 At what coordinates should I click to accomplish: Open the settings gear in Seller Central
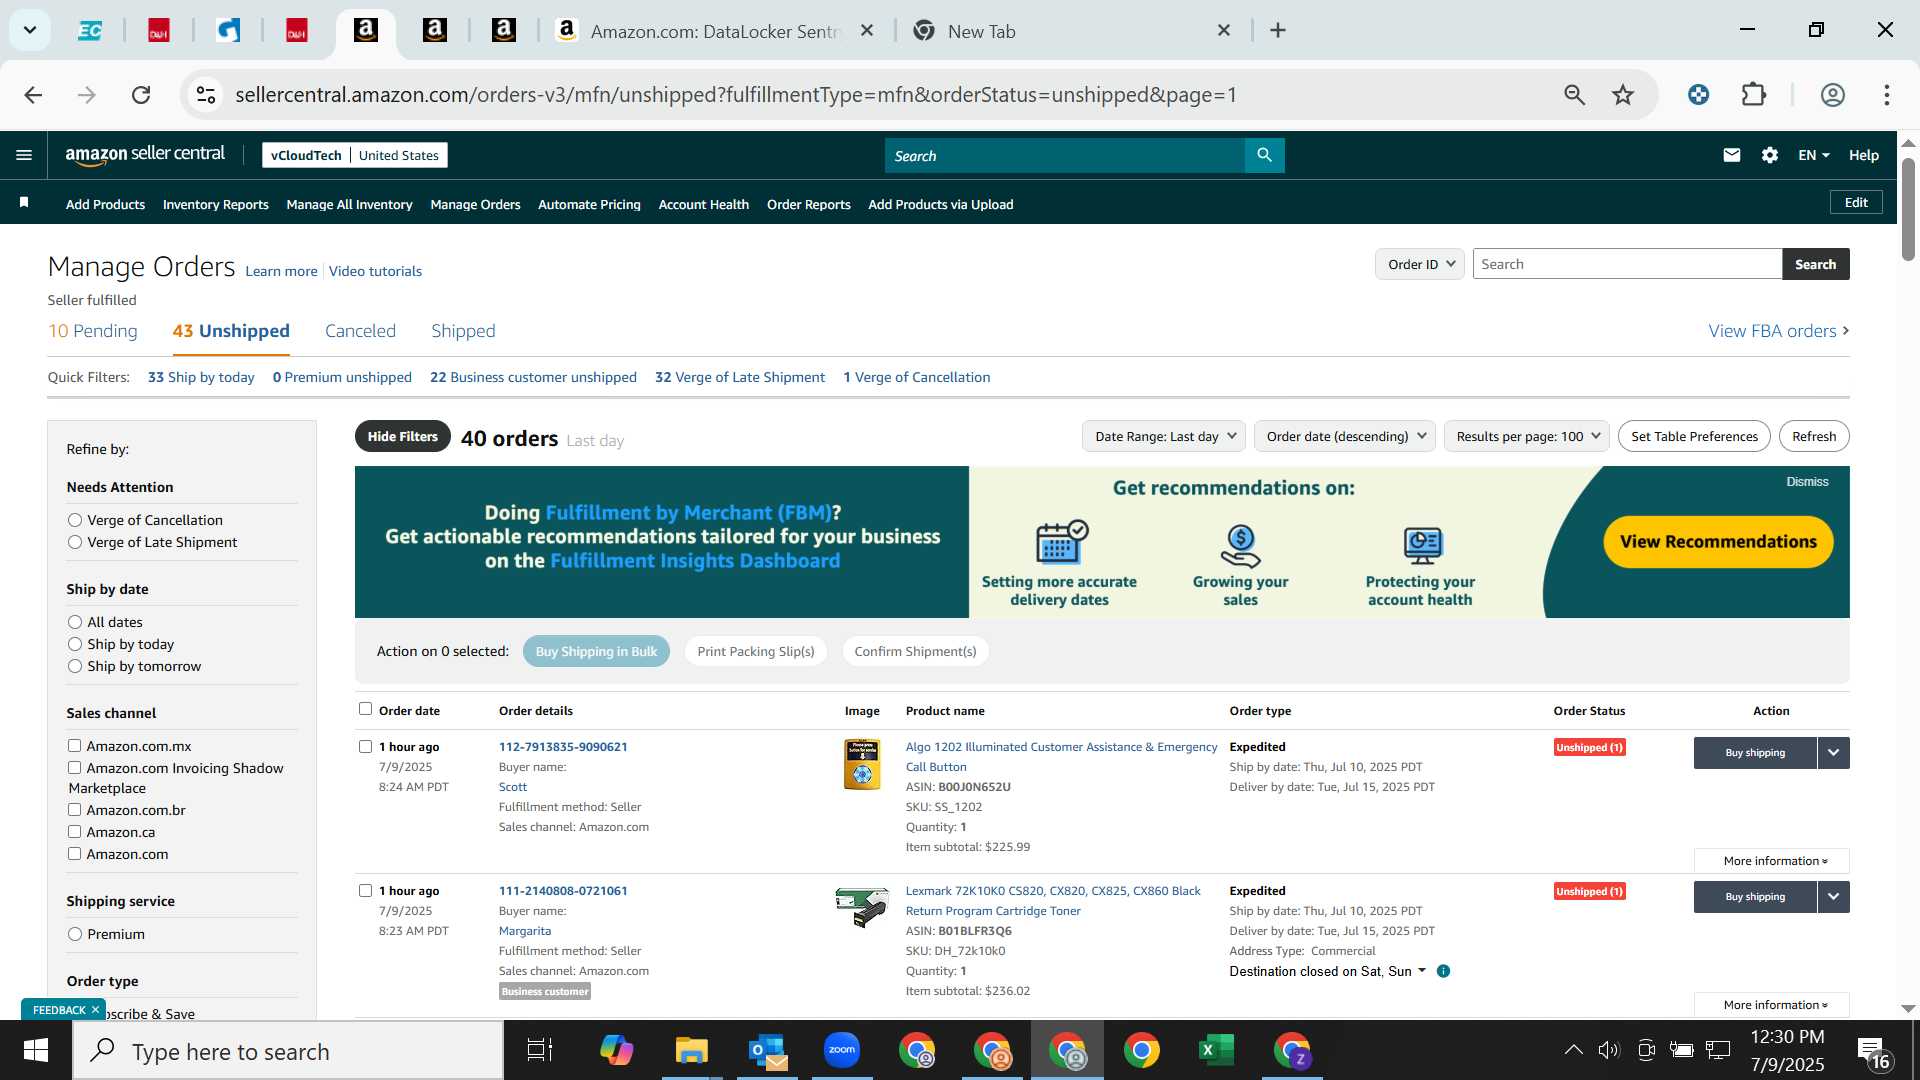tap(1770, 155)
